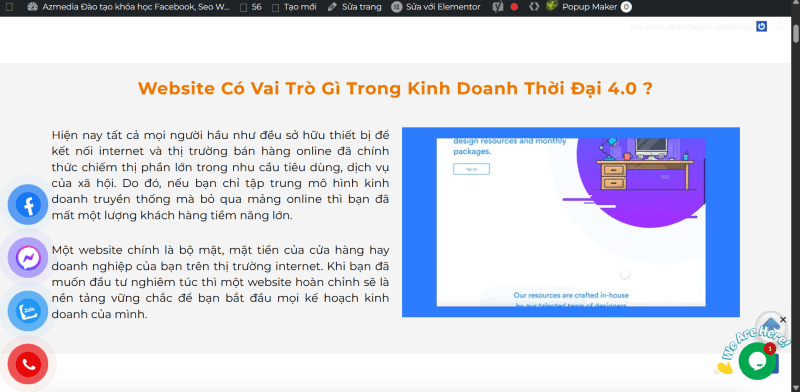Choose Sửa với Elementor
Viewport: 800px width, 392px height.
[443, 7]
